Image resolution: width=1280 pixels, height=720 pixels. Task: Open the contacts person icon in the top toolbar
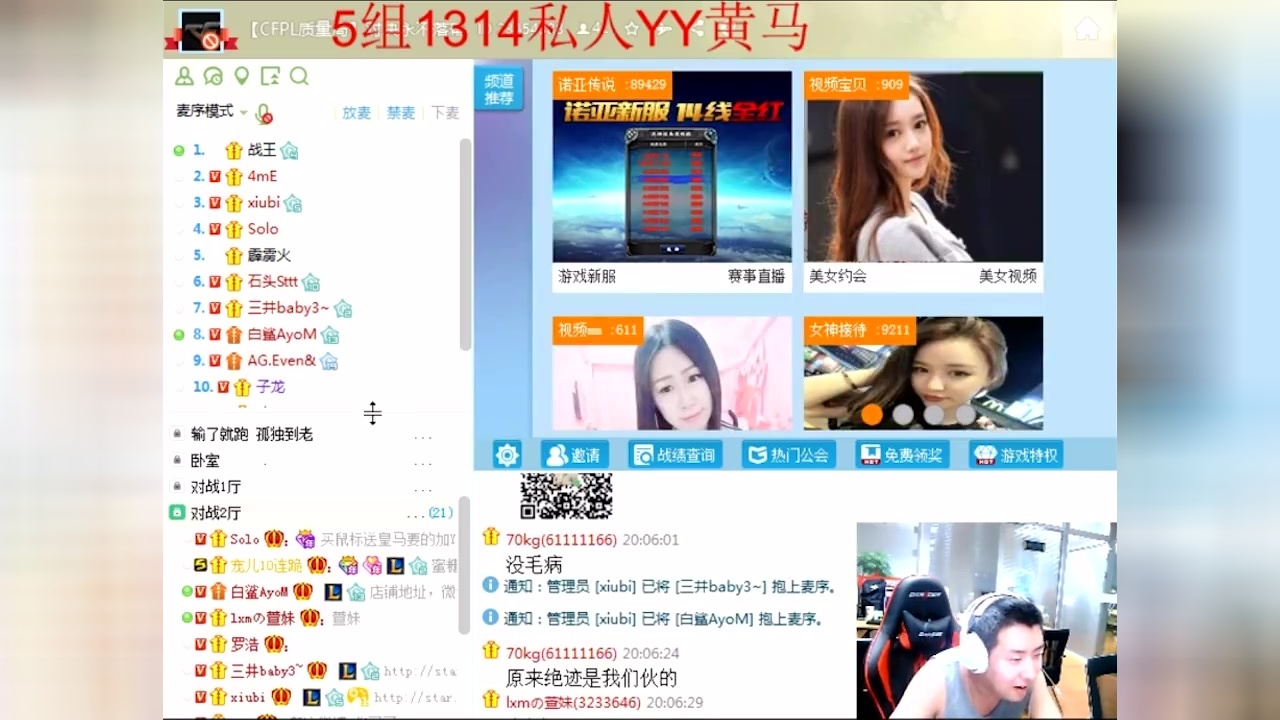[184, 76]
